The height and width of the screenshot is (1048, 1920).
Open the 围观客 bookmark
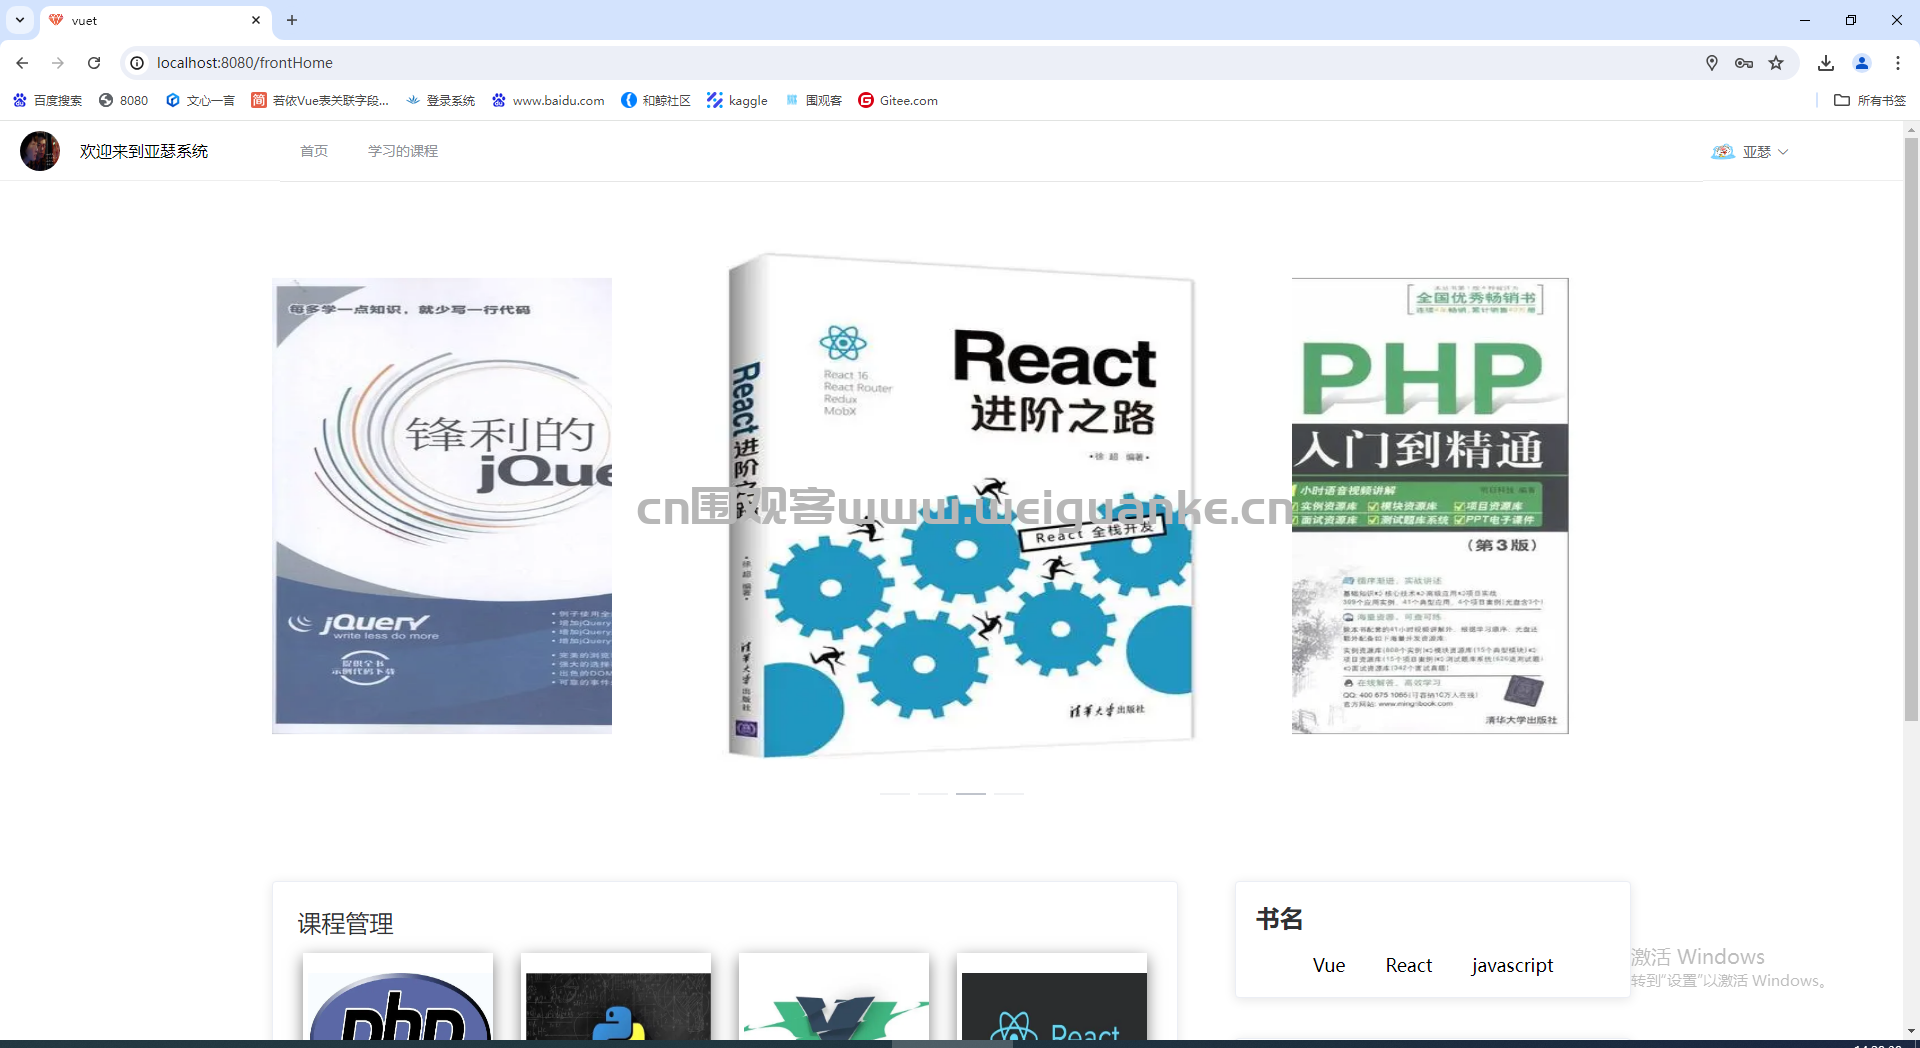tap(813, 100)
